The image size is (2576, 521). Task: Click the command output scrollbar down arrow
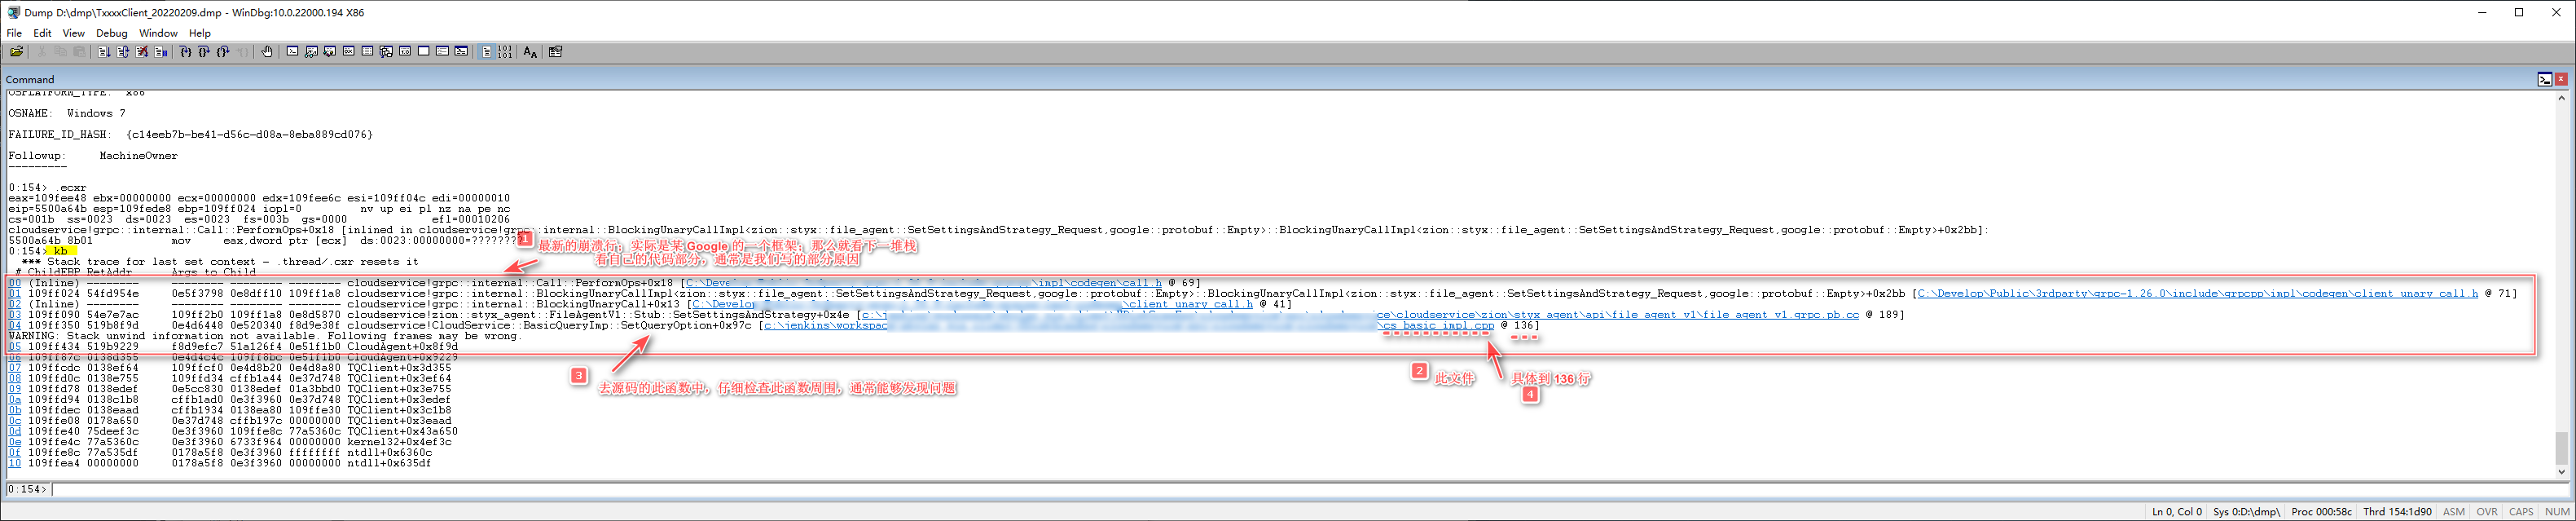(x=2561, y=472)
